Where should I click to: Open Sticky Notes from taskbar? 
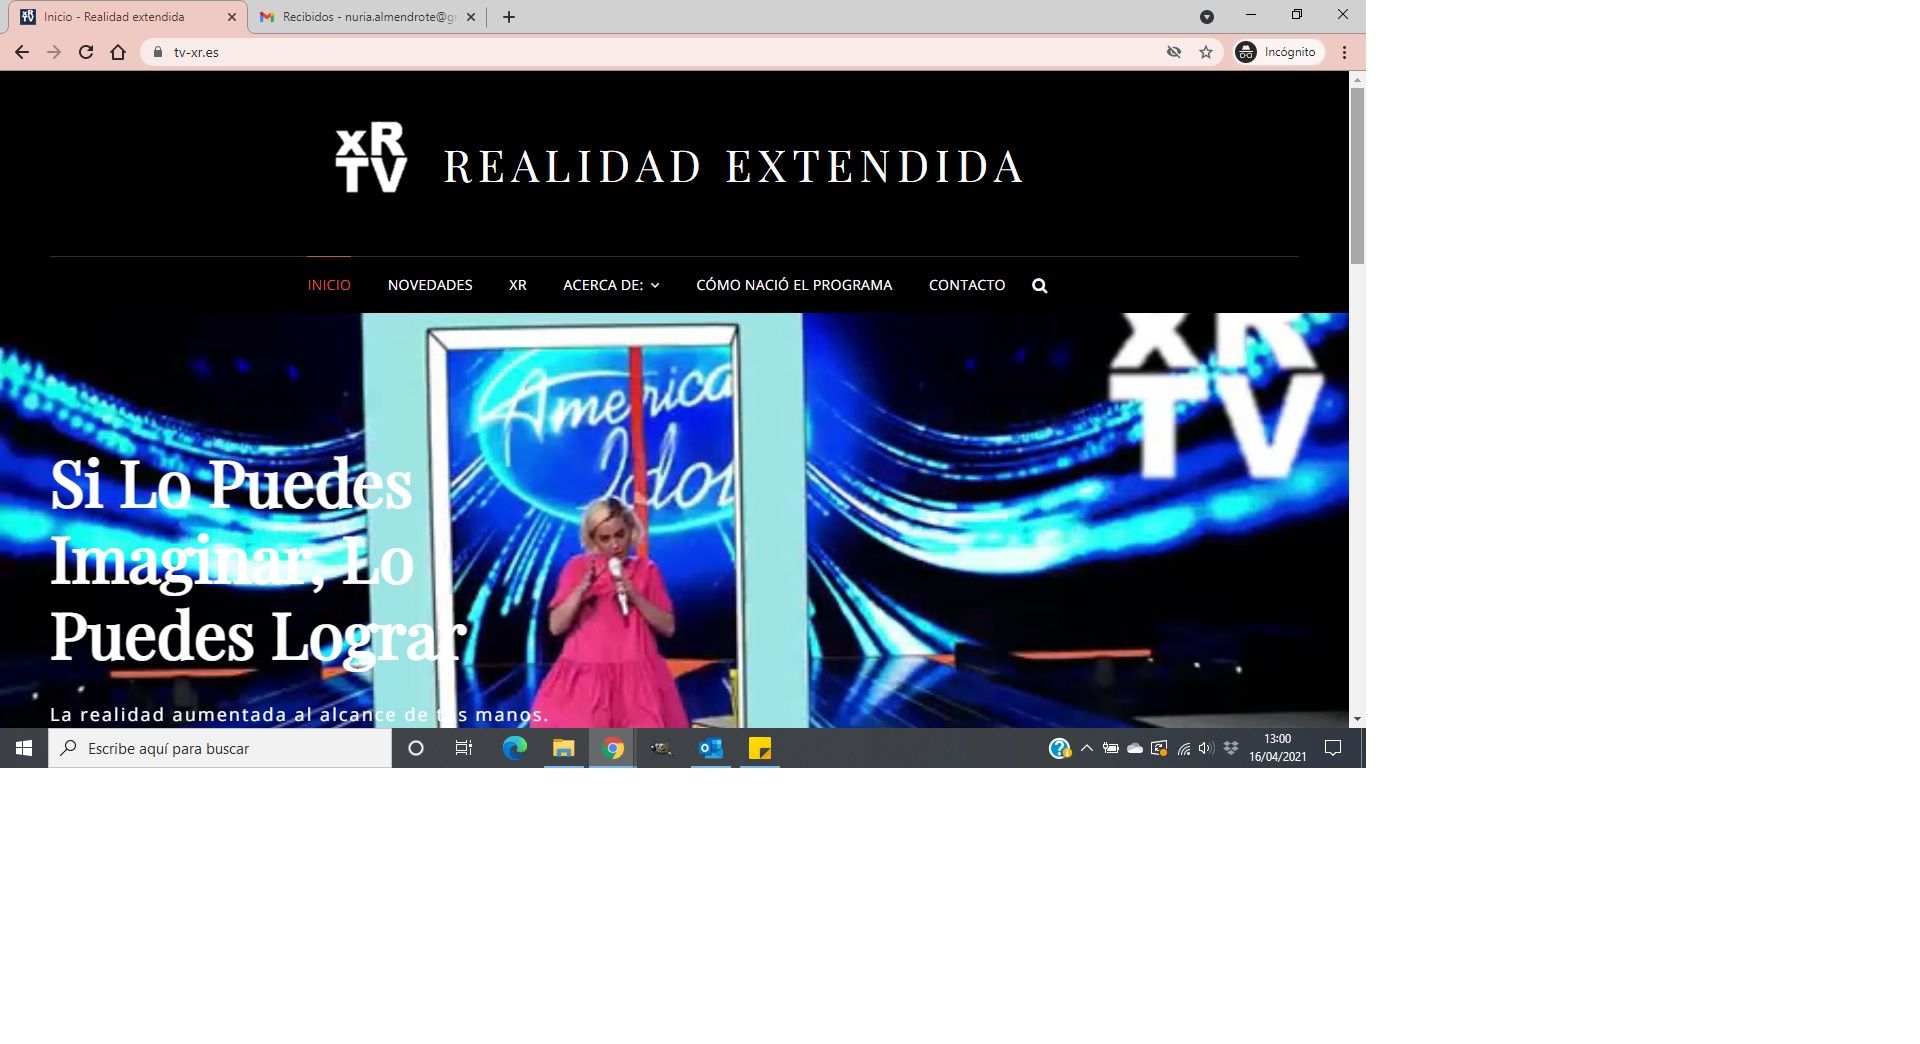click(760, 748)
